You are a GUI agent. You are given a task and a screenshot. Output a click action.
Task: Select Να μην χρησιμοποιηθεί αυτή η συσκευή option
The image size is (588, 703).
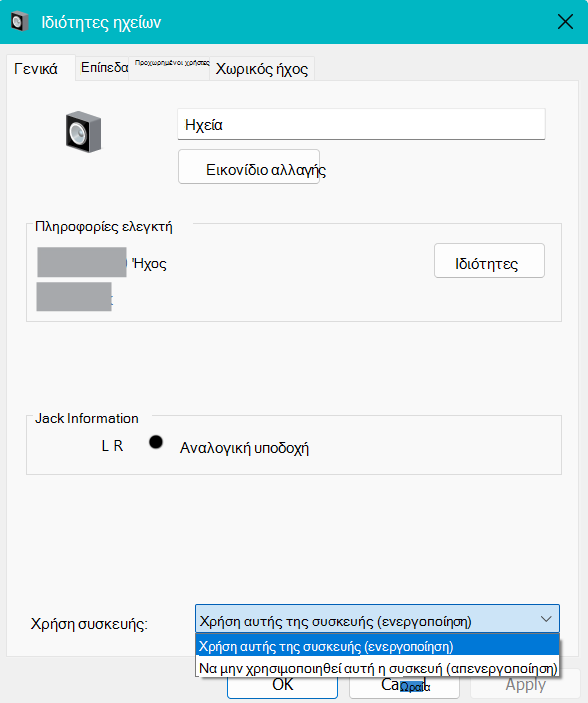378,668
